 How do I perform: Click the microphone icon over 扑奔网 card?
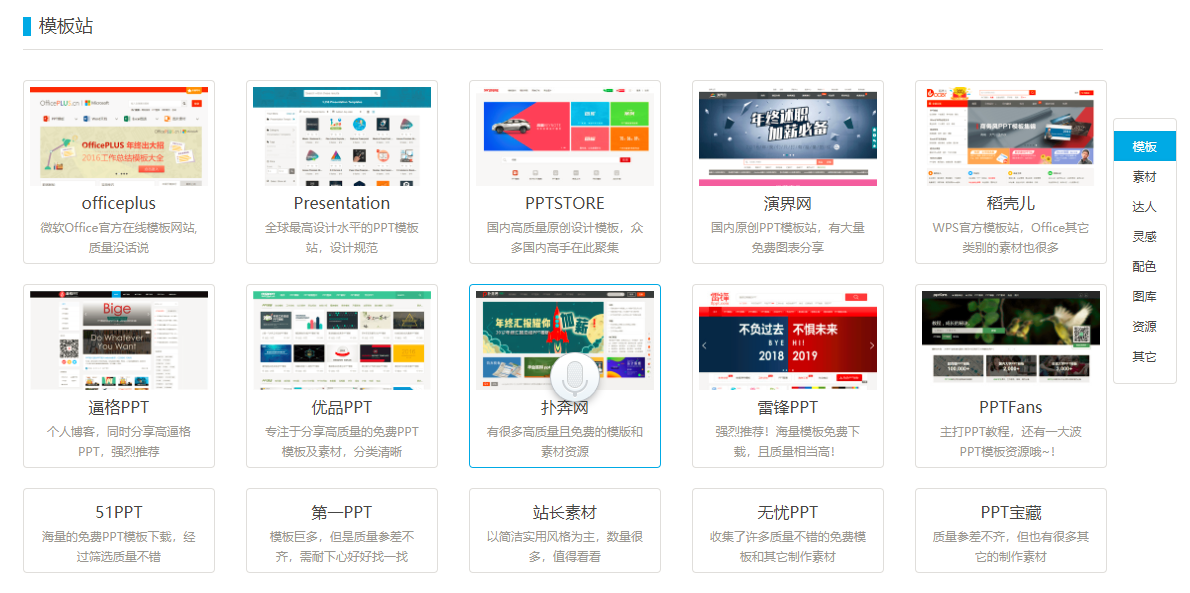click(575, 377)
